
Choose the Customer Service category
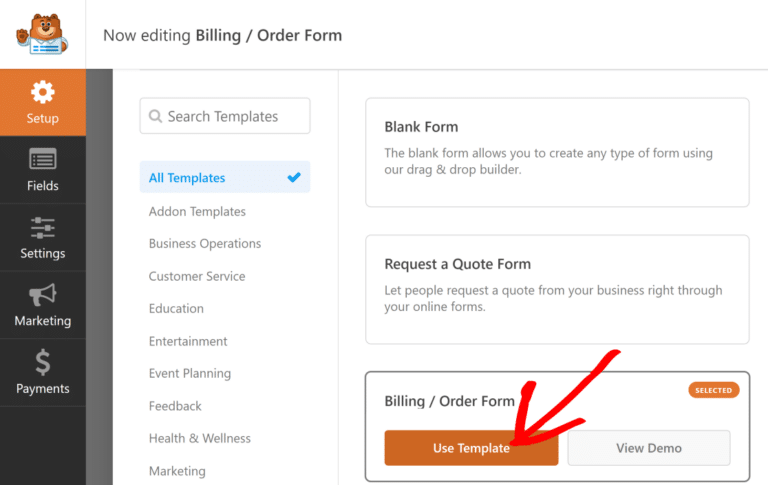[x=197, y=276]
